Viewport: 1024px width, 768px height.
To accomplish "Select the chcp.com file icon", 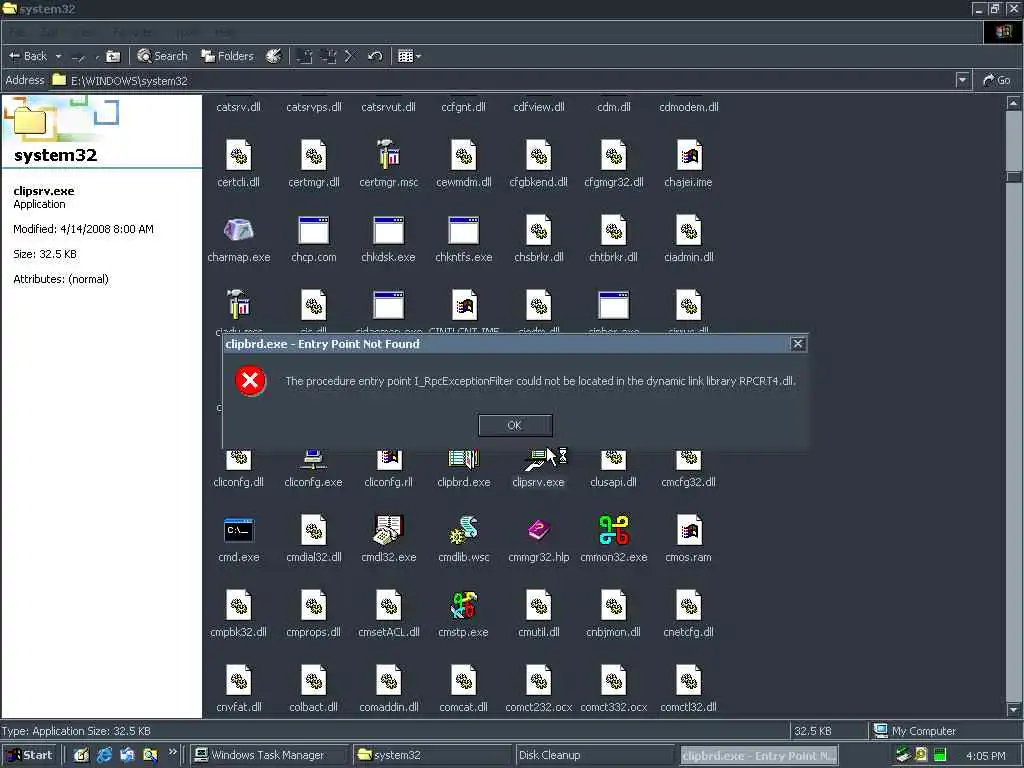I will coord(313,231).
